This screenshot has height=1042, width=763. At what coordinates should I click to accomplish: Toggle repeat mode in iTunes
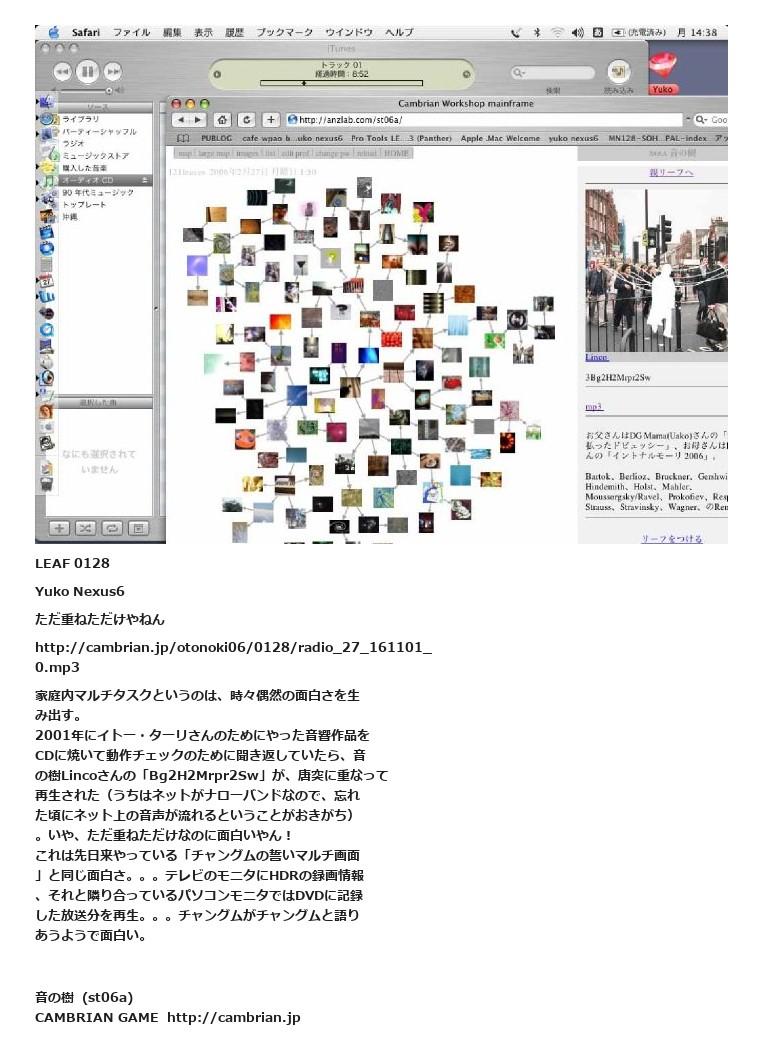[x=111, y=528]
